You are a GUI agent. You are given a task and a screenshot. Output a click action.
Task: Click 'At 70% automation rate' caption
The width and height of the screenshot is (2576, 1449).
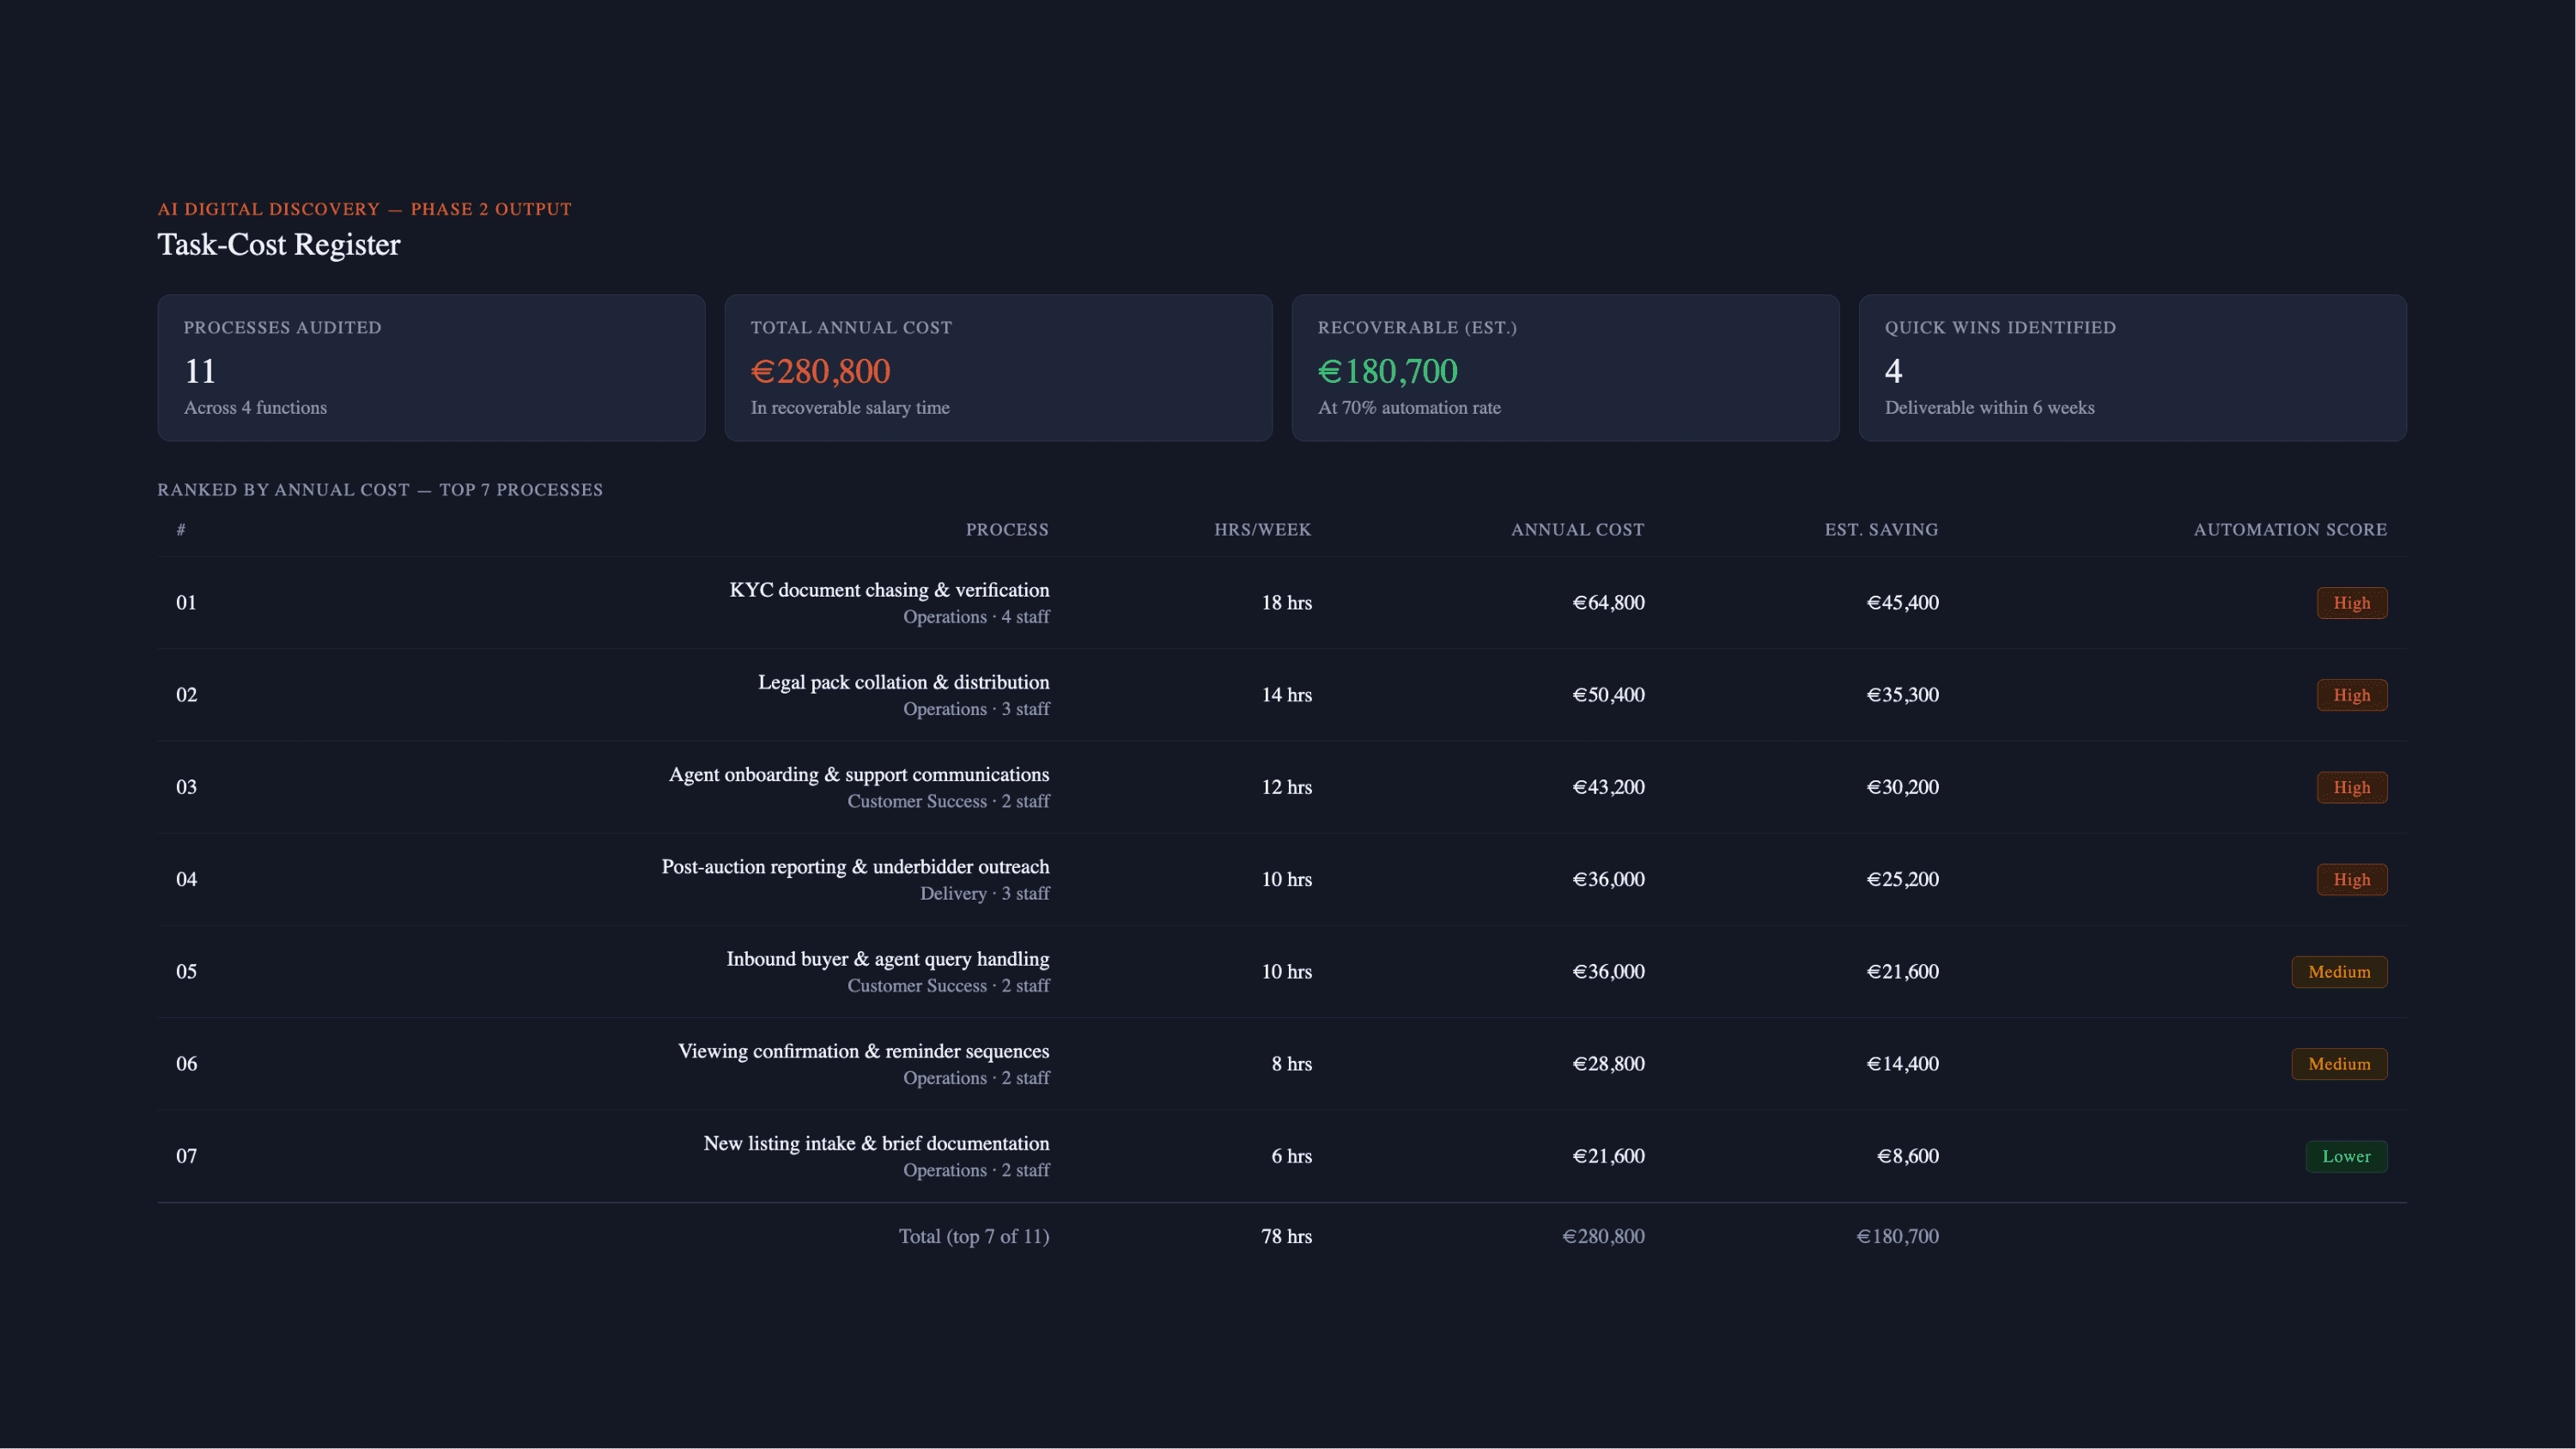tap(1408, 407)
